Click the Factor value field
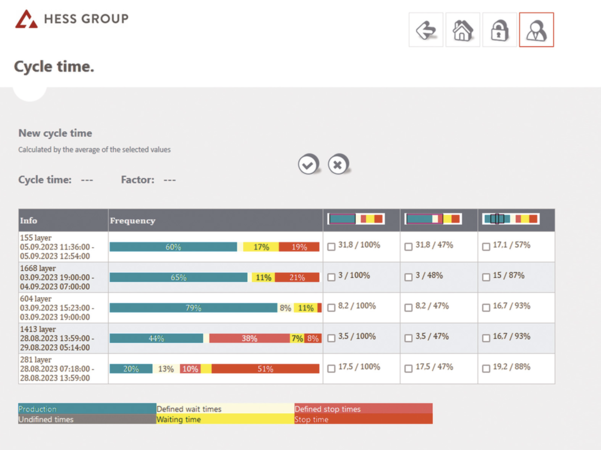The image size is (601, 450). (169, 180)
